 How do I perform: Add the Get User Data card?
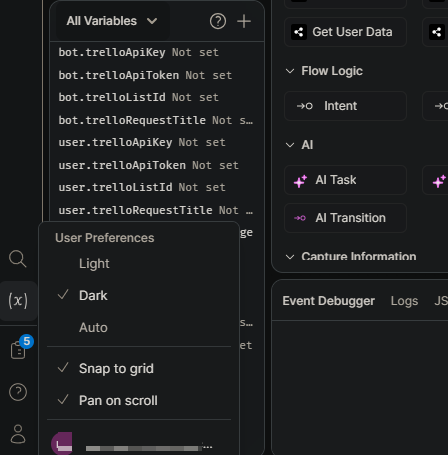(x=345, y=32)
